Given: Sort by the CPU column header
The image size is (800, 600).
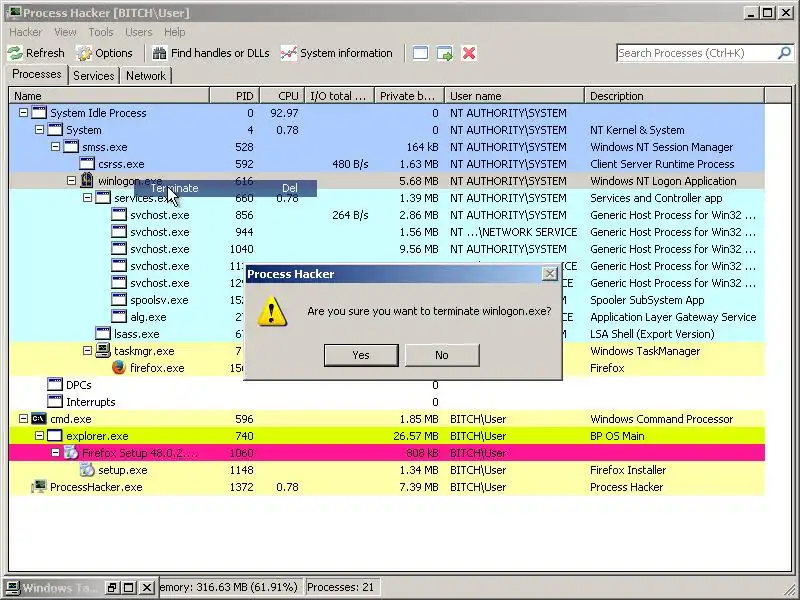Looking at the screenshot, I should coord(282,96).
